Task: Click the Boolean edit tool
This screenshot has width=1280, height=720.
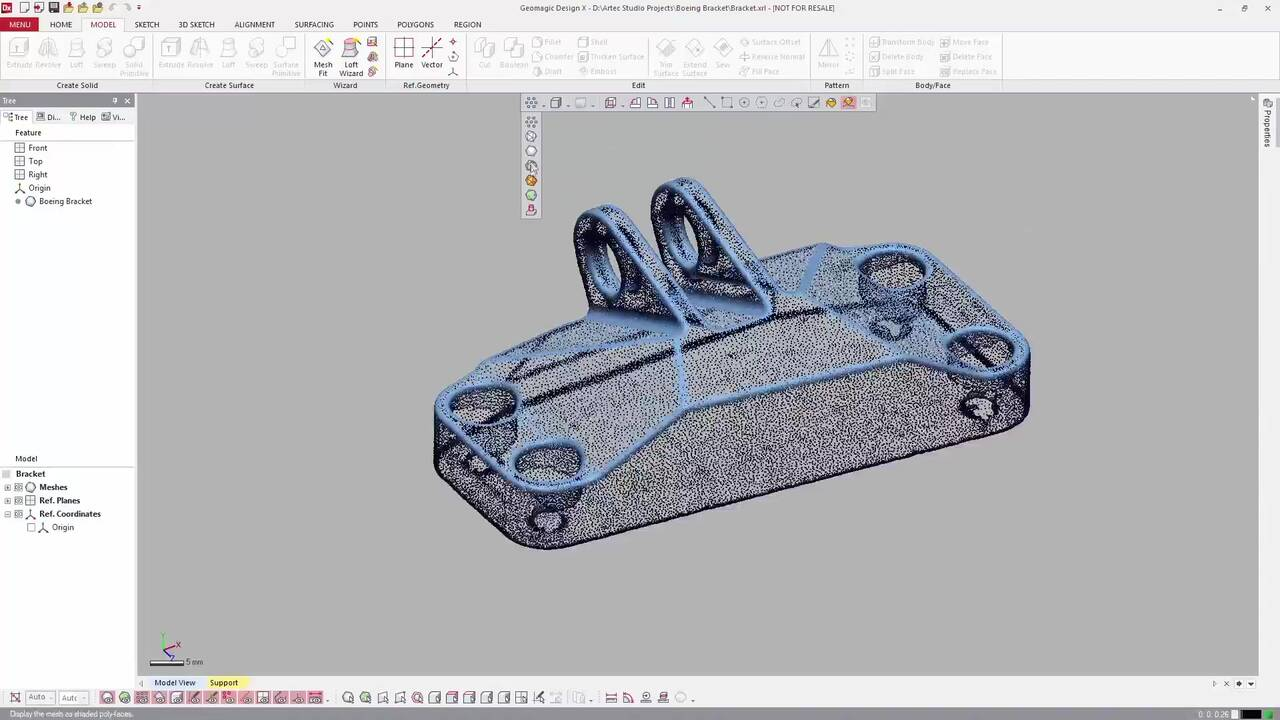Action: click(514, 54)
